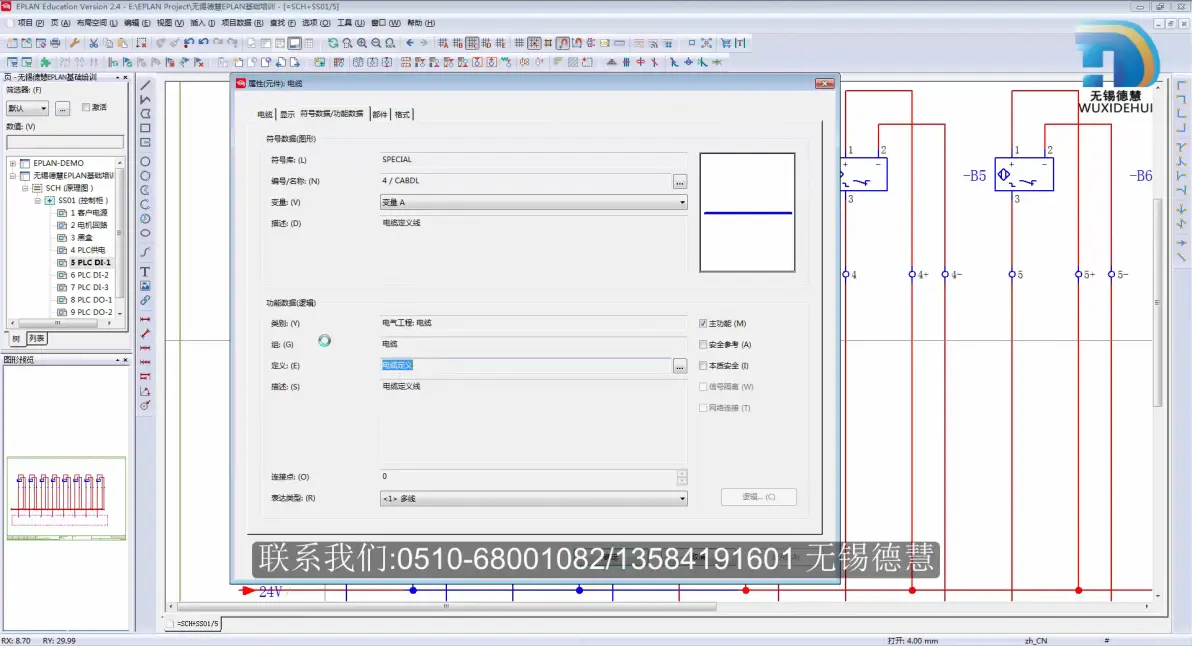
Task: Click the canvas horizontal scrollbar
Action: (x=445, y=606)
